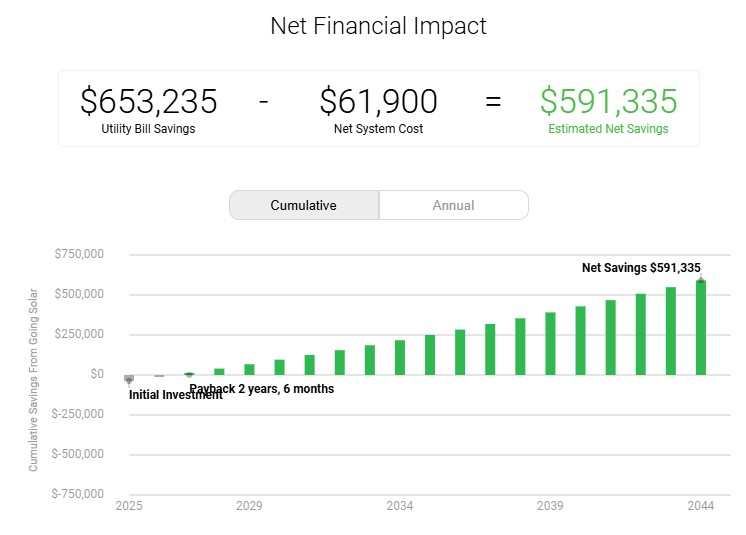Screen dimensions: 746x535
Task: Select the 2044 cumulative savings bar
Action: [x=701, y=328]
